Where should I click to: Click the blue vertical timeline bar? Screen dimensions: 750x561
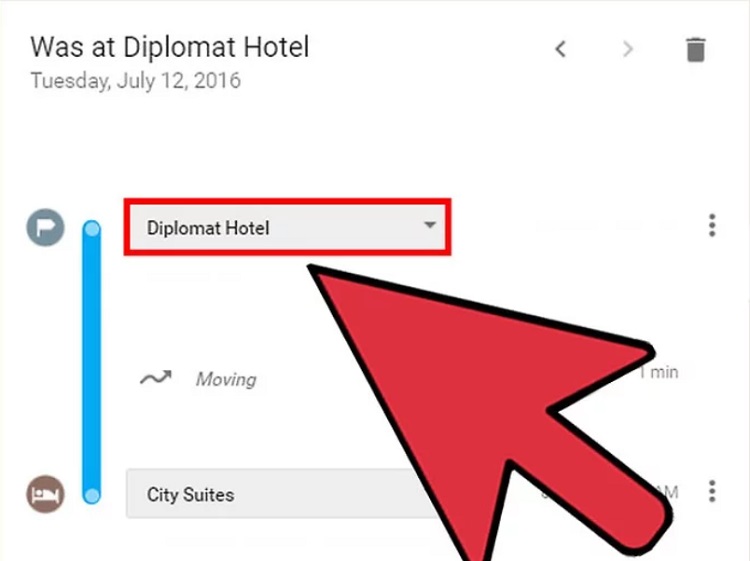[x=92, y=362]
